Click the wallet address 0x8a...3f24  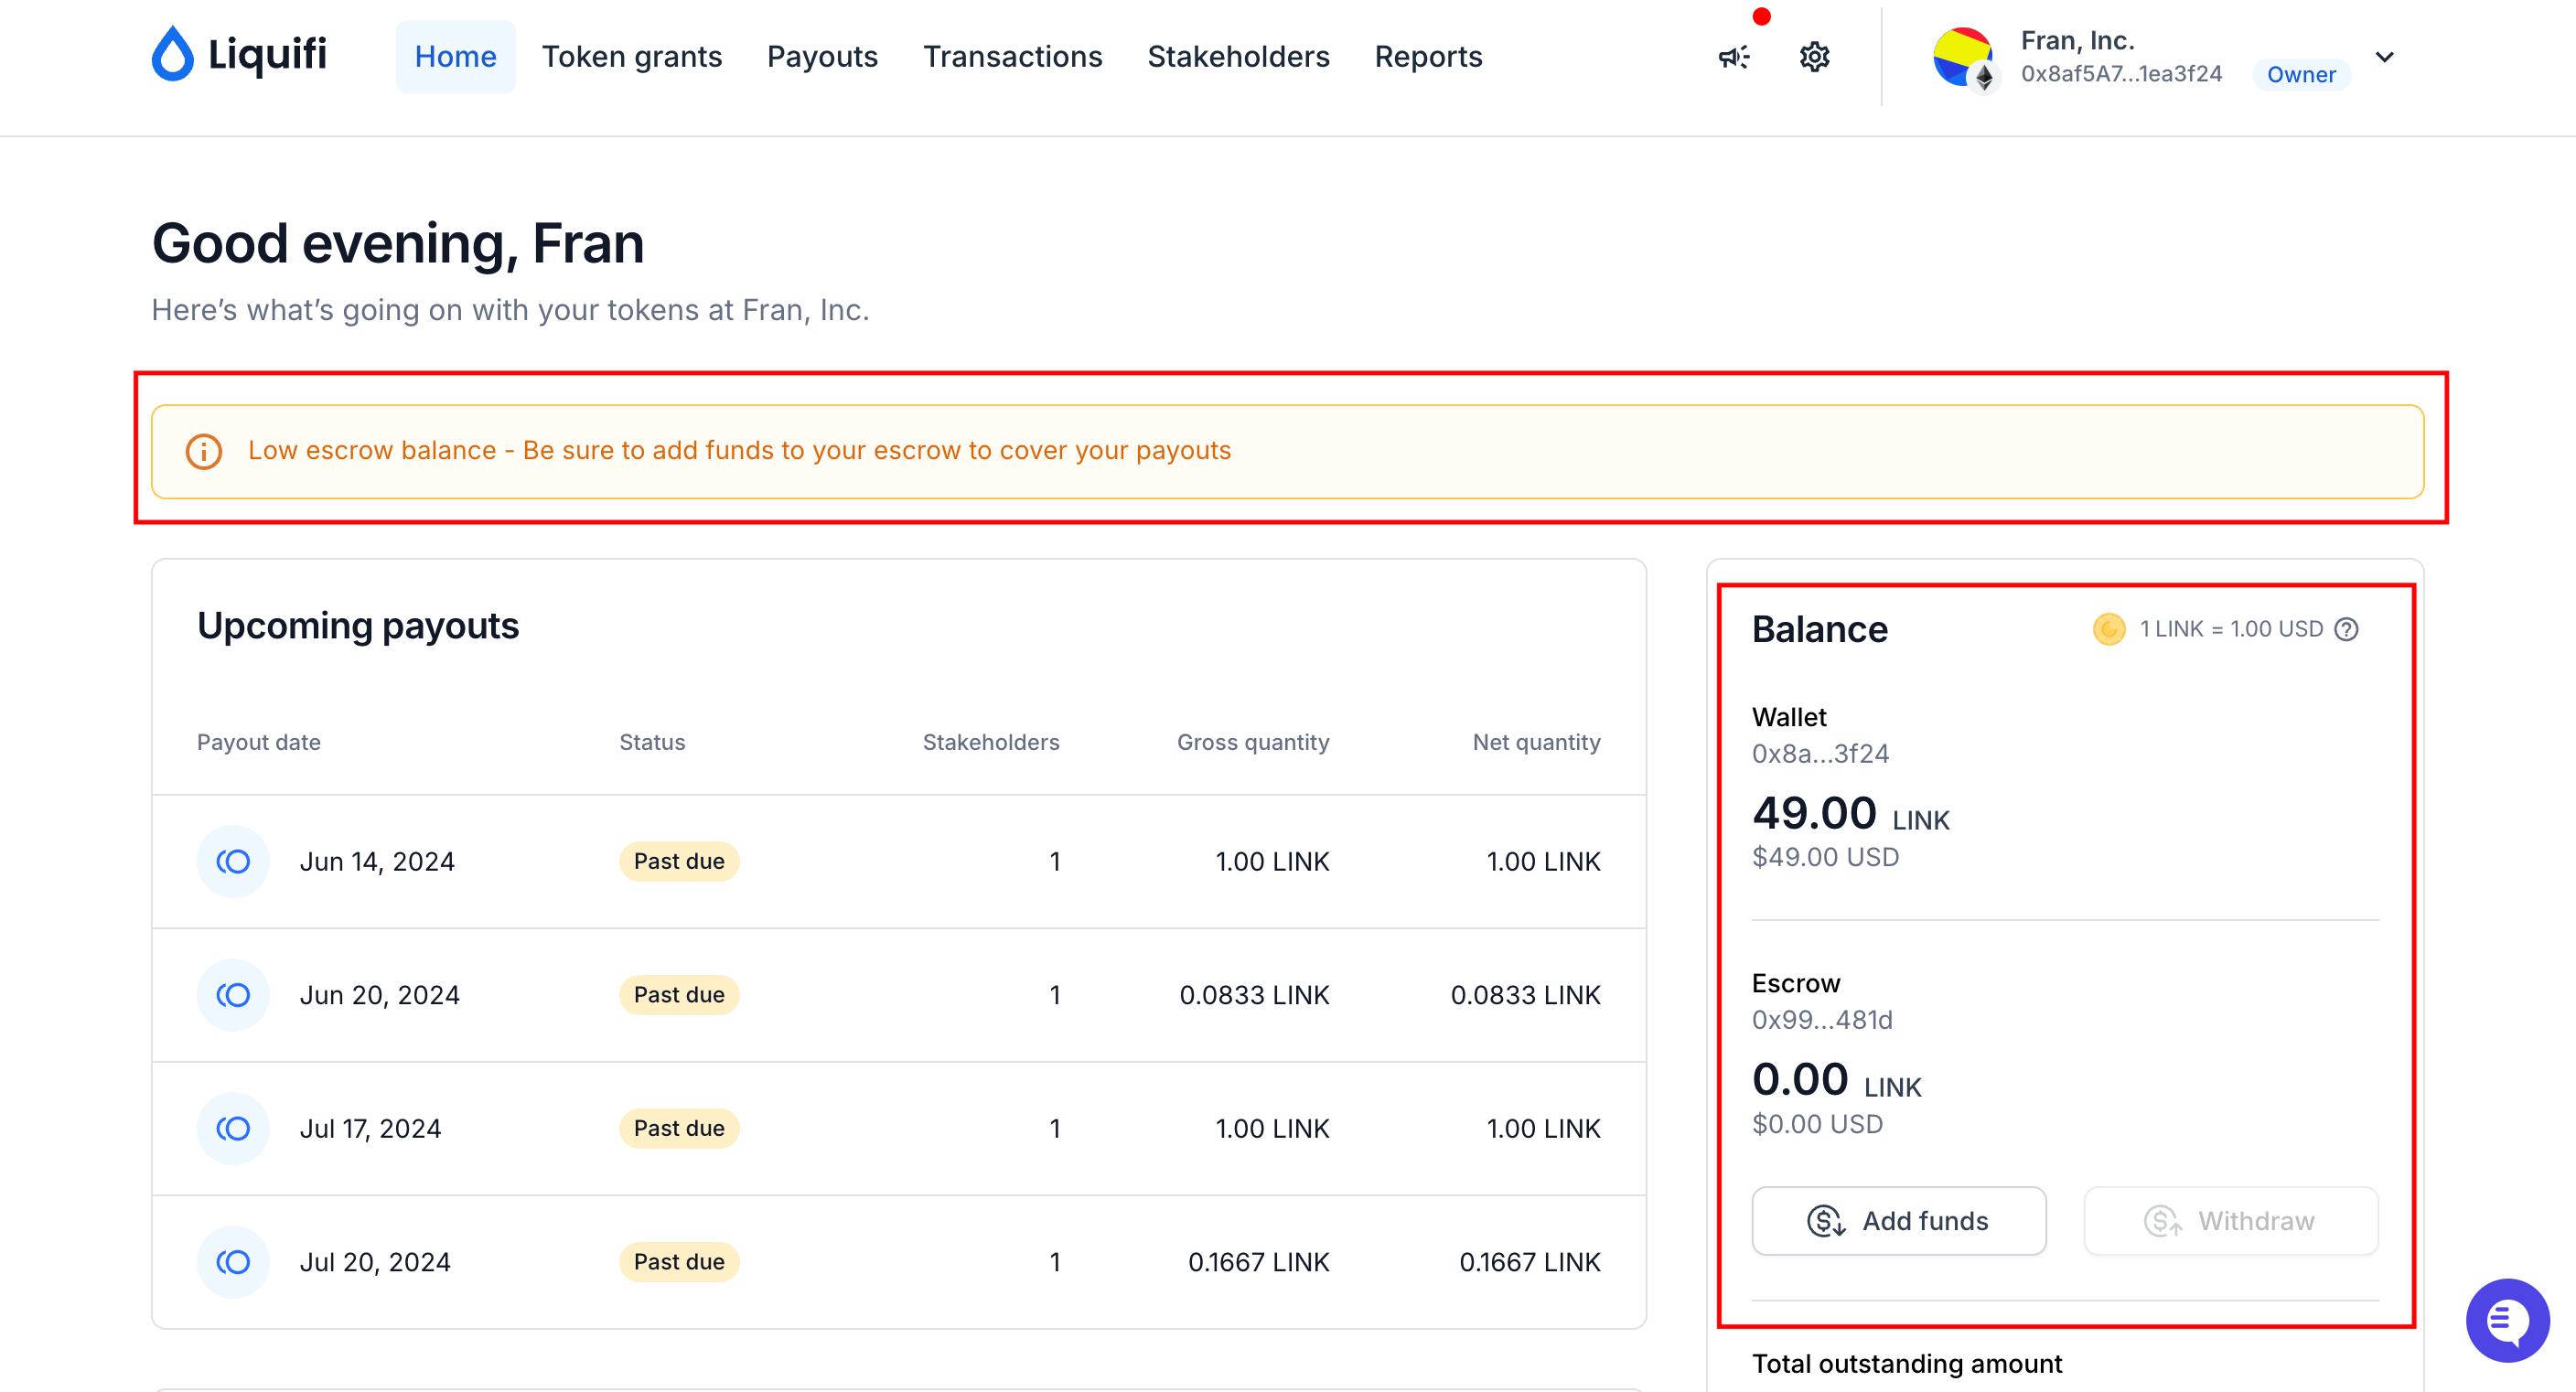pos(1820,754)
